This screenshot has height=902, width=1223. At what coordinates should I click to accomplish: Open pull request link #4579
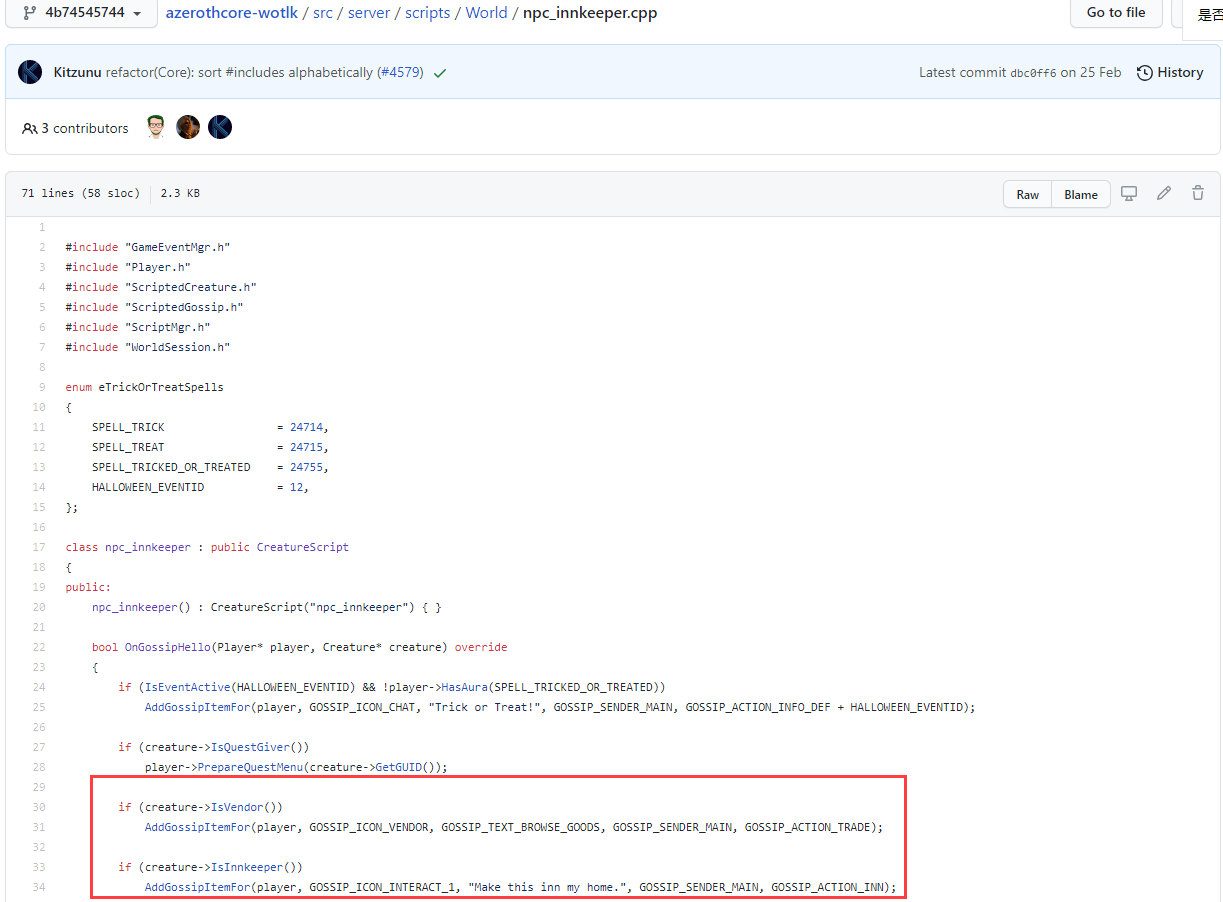coord(399,72)
